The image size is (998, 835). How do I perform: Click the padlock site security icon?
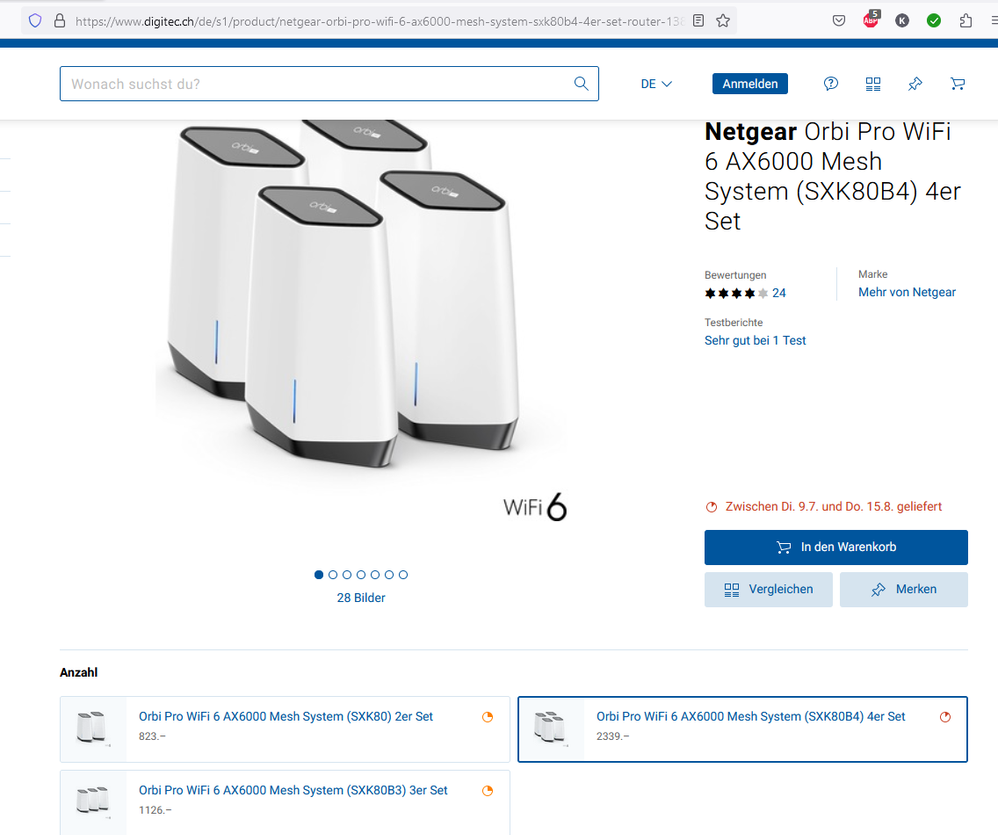click(x=59, y=21)
